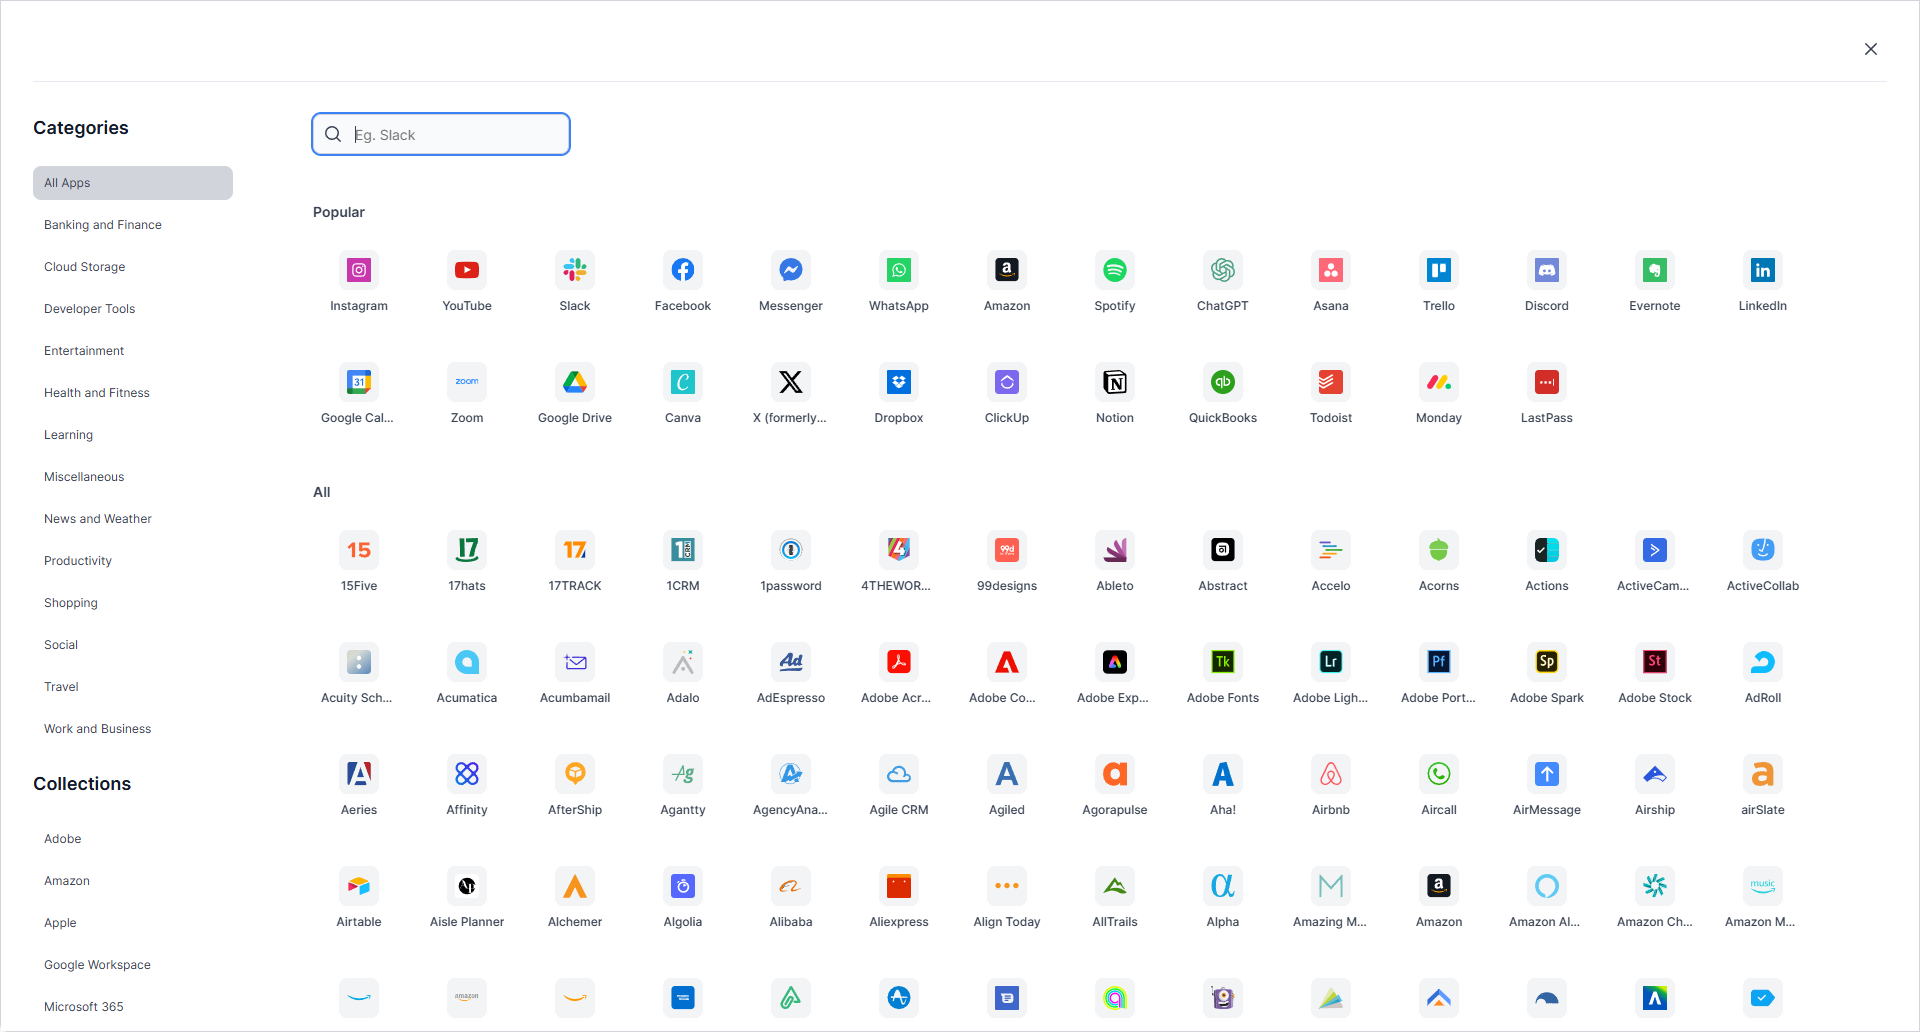Choose the Spotify app icon

[x=1115, y=270]
